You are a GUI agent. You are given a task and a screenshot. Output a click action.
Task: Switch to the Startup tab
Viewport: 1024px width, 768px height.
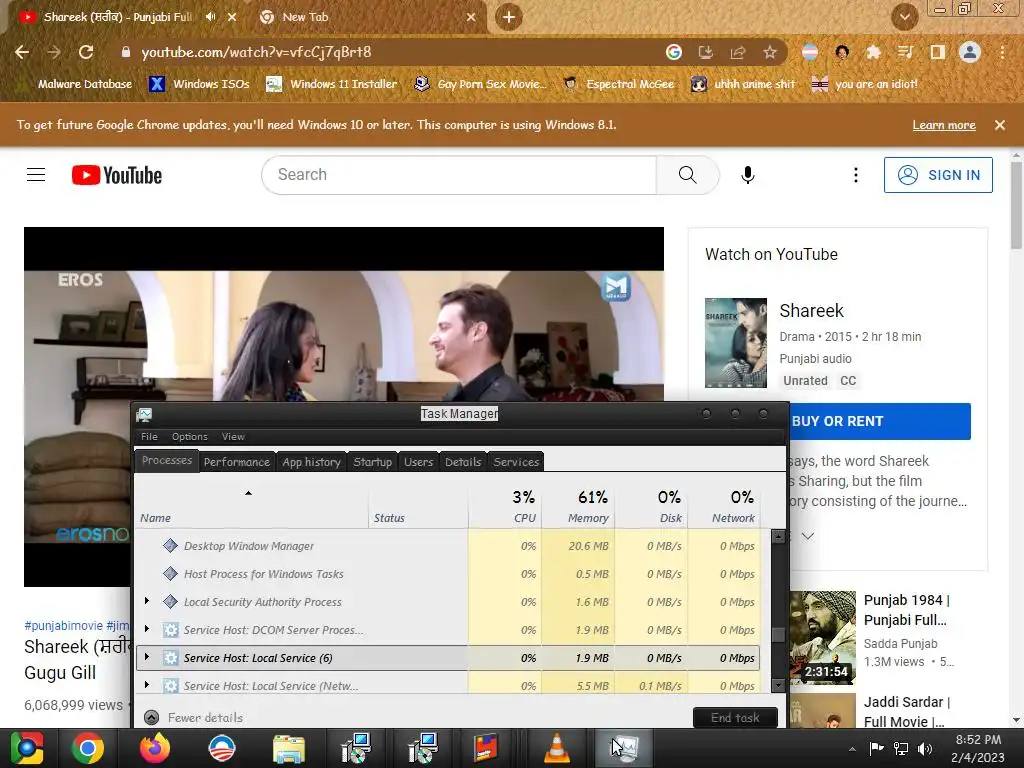pos(372,462)
